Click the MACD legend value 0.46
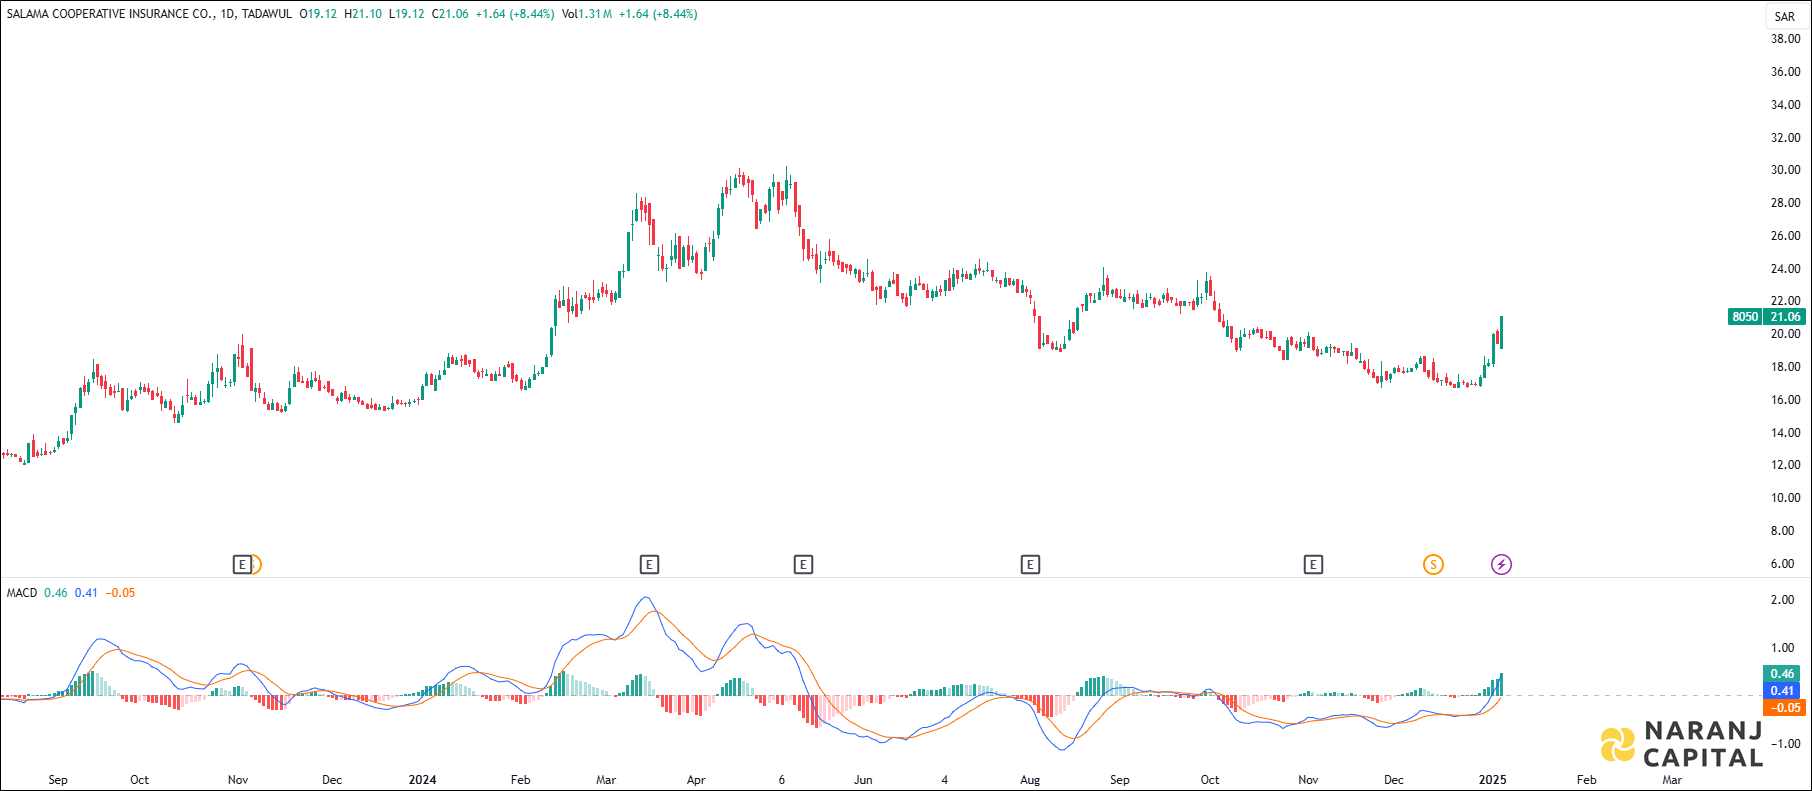1812x791 pixels. point(56,593)
